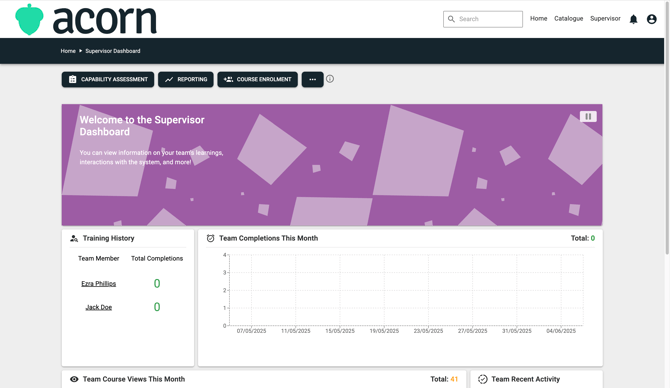Expand the three-dots more actions button
The height and width of the screenshot is (388, 670).
tap(312, 79)
